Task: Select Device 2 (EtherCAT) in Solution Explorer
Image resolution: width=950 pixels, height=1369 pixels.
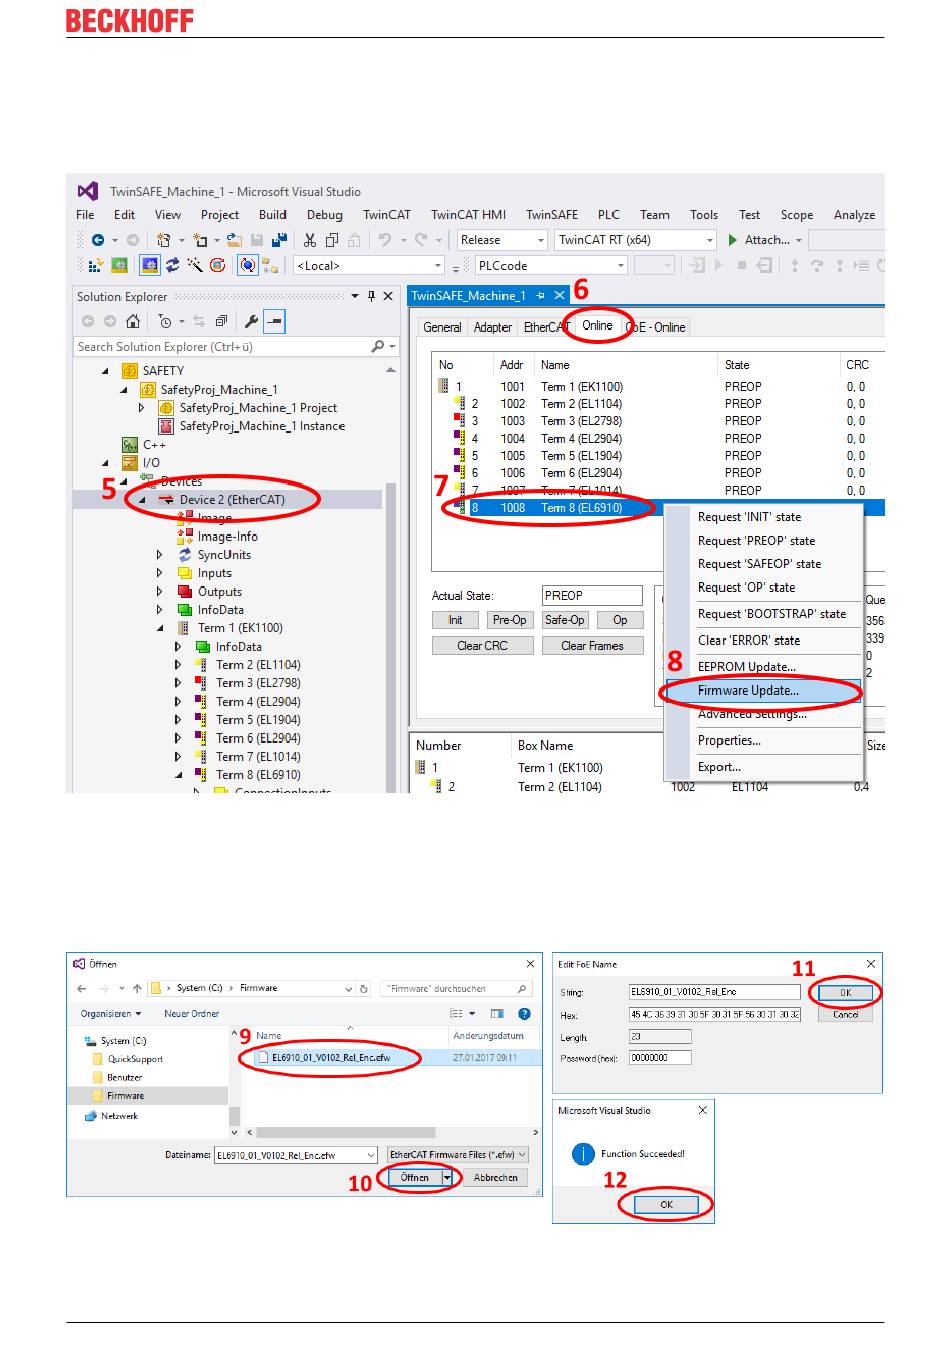Action: (232, 500)
